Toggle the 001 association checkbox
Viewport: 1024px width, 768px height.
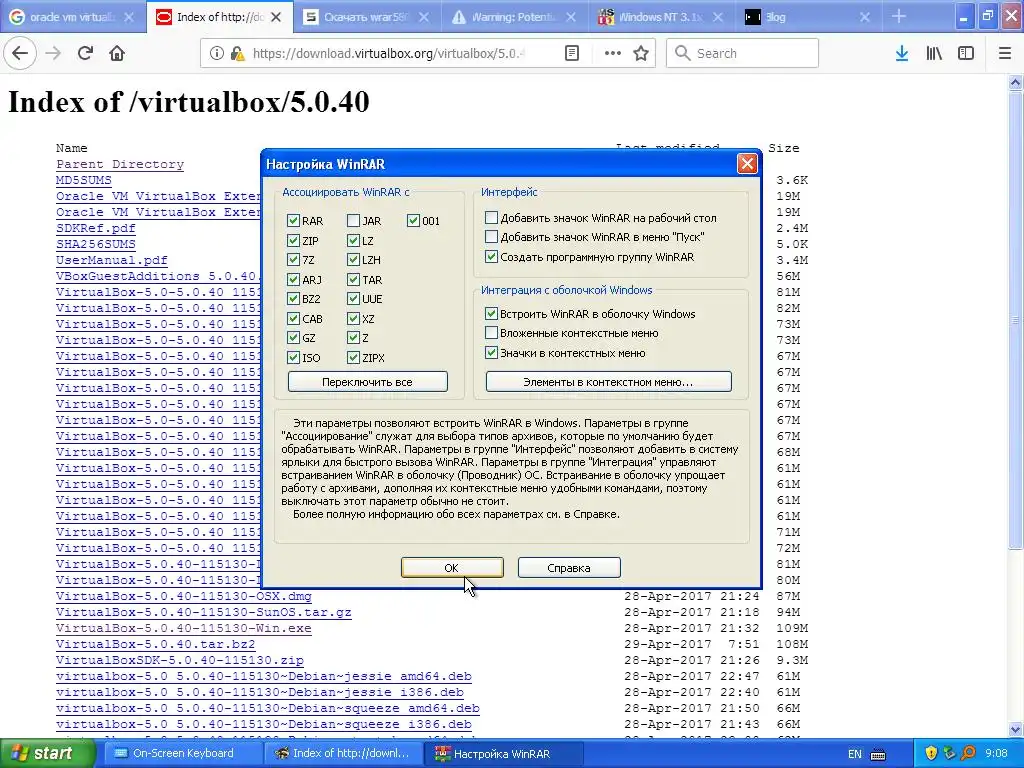413,221
